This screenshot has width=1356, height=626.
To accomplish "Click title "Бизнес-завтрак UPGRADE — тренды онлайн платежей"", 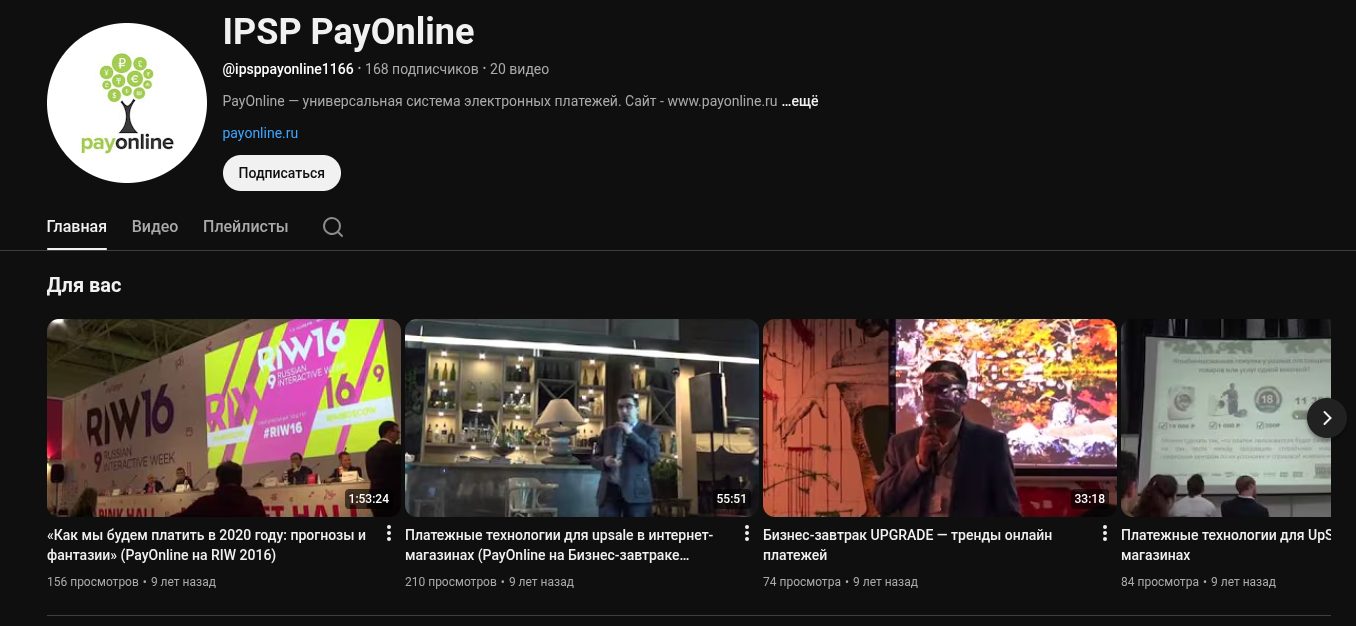I will pos(906,545).
